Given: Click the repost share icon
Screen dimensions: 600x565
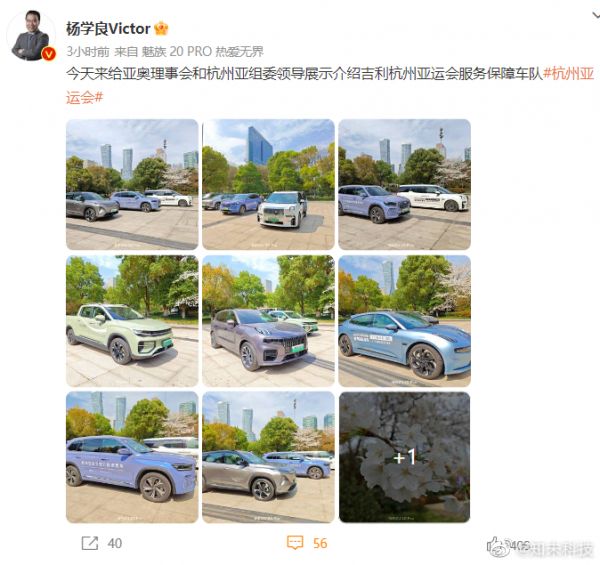Looking at the screenshot, I should click(x=90, y=543).
